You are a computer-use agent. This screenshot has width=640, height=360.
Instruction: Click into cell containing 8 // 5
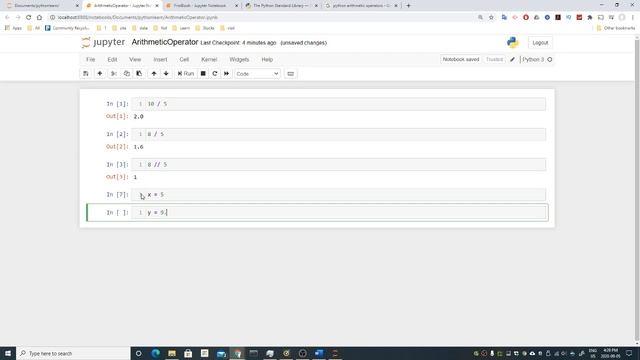339,164
